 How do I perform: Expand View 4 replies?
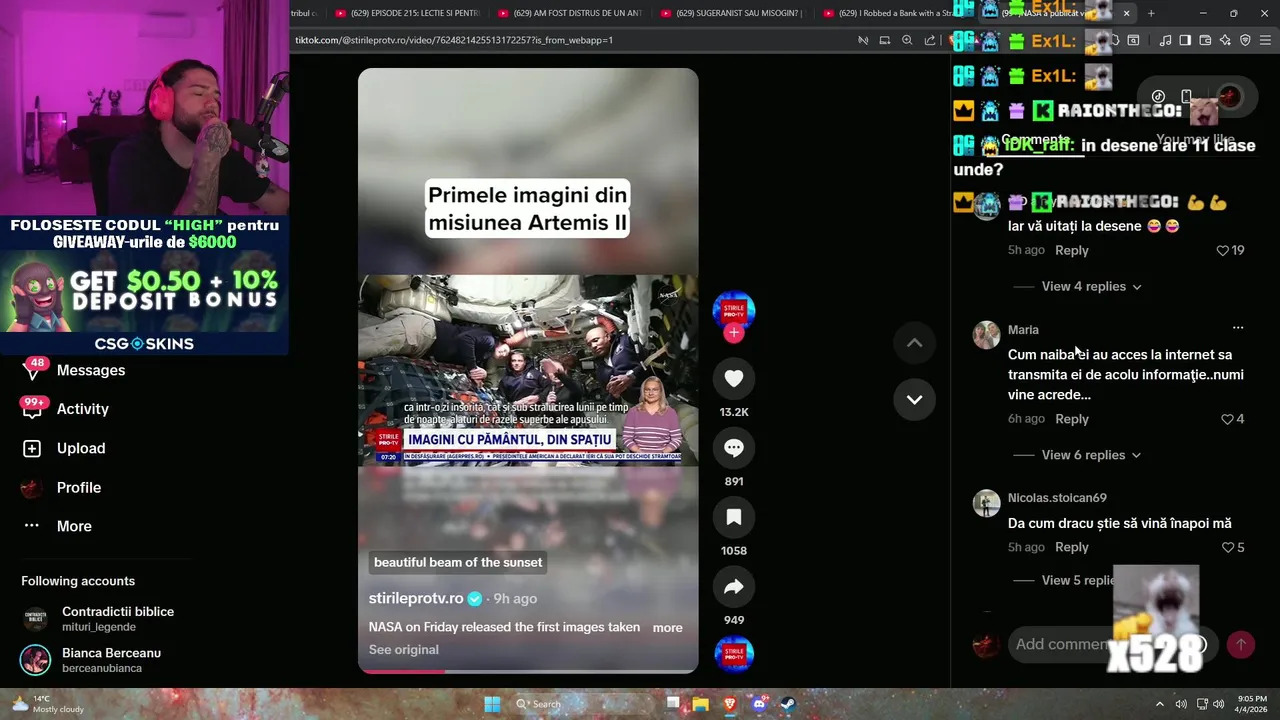pyautogui.click(x=1091, y=286)
